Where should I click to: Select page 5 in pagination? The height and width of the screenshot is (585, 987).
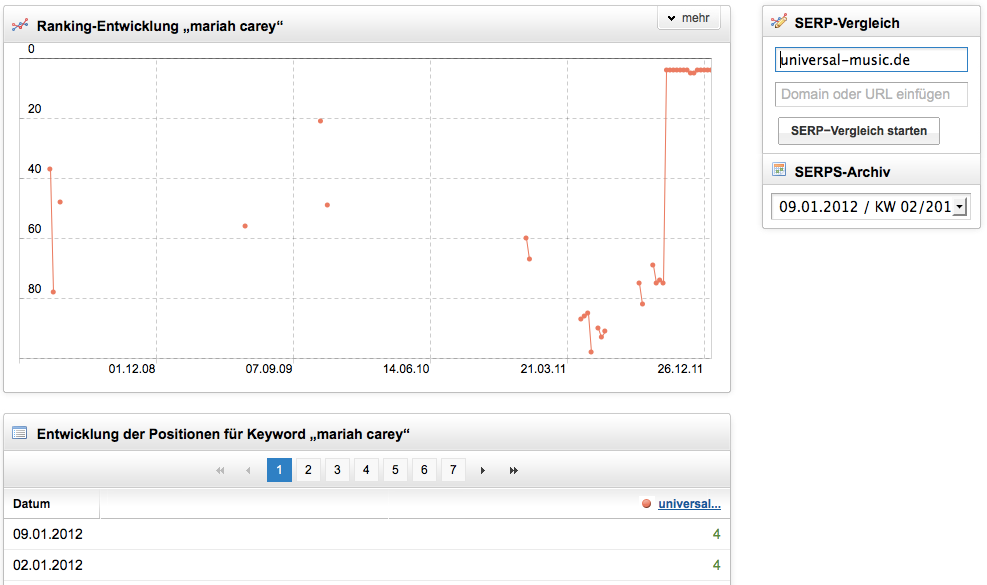point(395,470)
